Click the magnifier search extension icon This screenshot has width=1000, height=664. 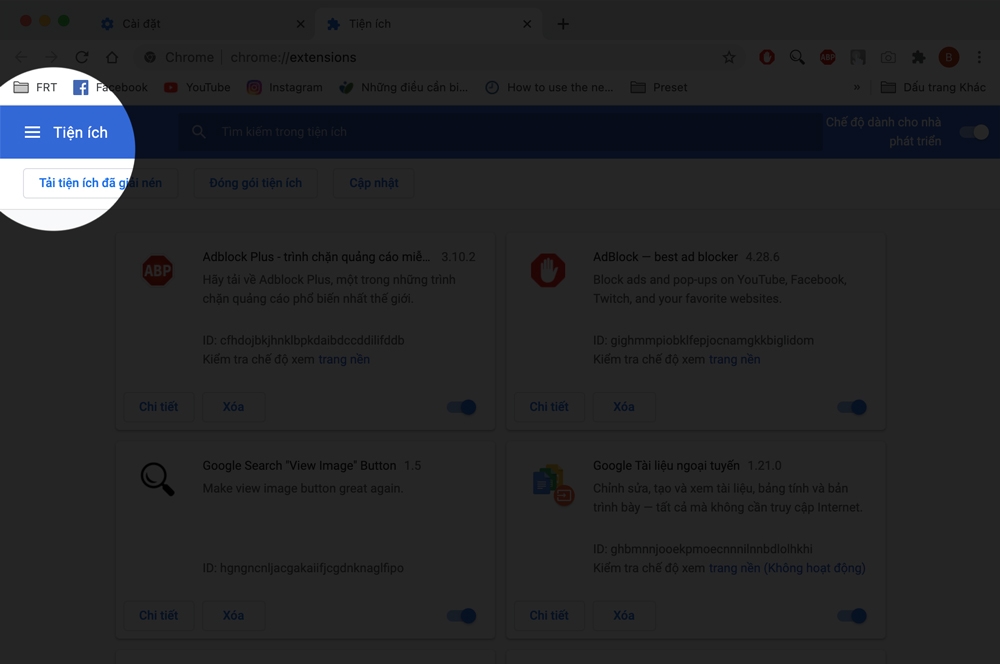pyautogui.click(x=797, y=57)
